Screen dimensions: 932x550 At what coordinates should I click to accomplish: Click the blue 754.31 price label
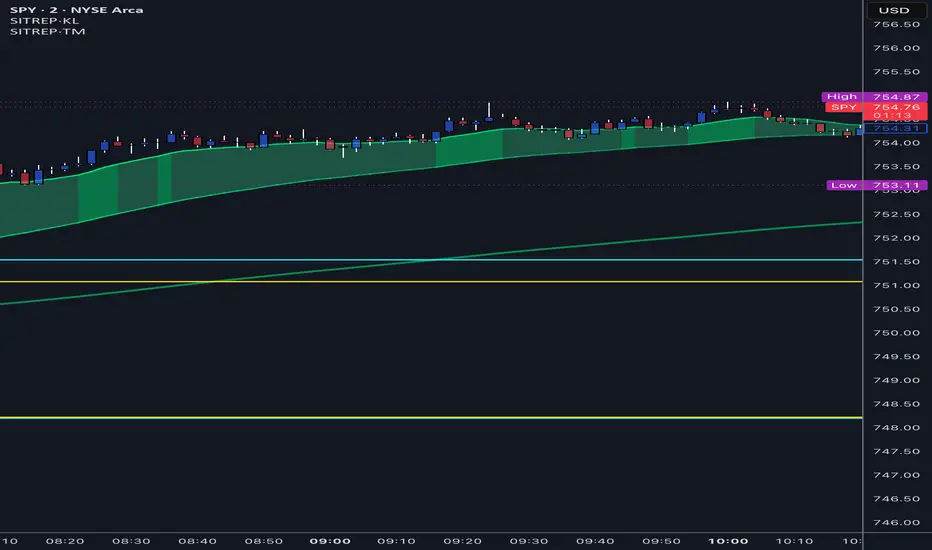895,128
